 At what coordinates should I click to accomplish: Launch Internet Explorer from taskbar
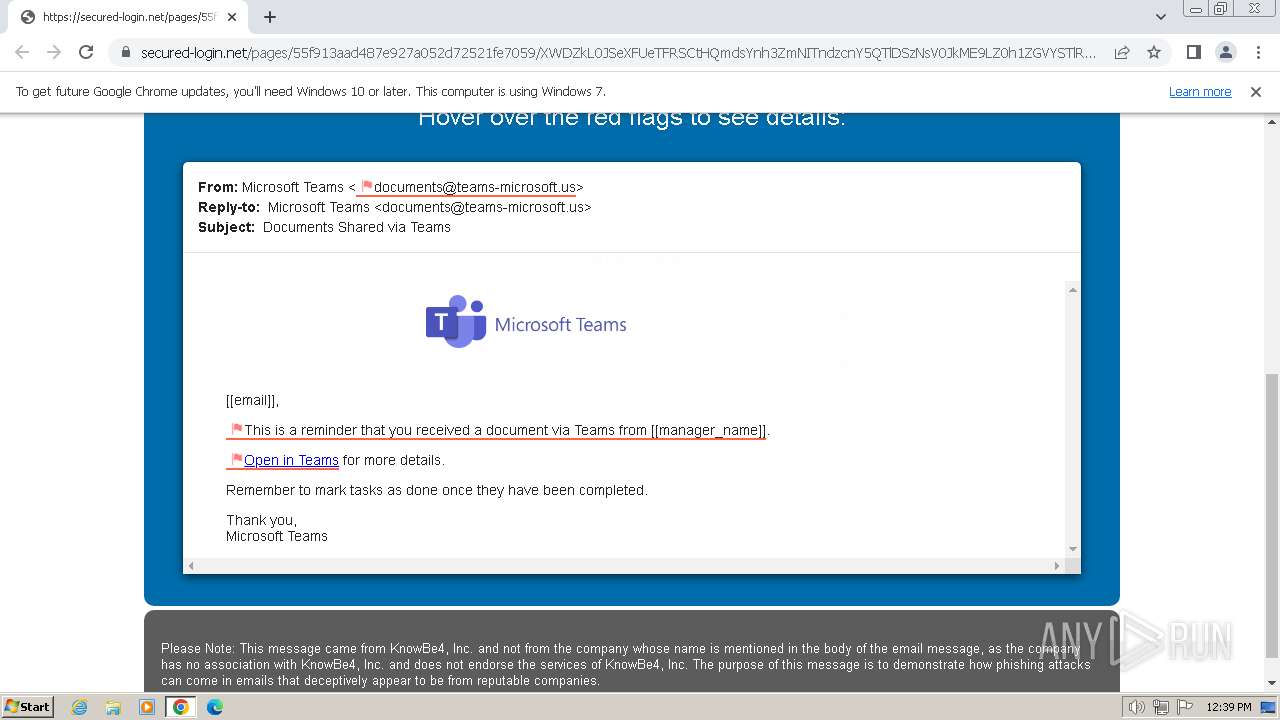pos(80,707)
